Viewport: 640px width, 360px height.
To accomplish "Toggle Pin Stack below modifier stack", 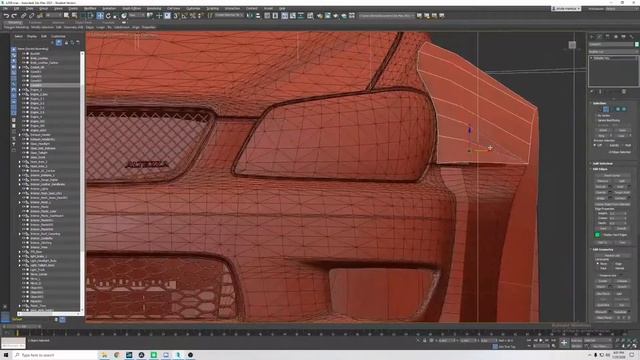I will pyautogui.click(x=592, y=92).
